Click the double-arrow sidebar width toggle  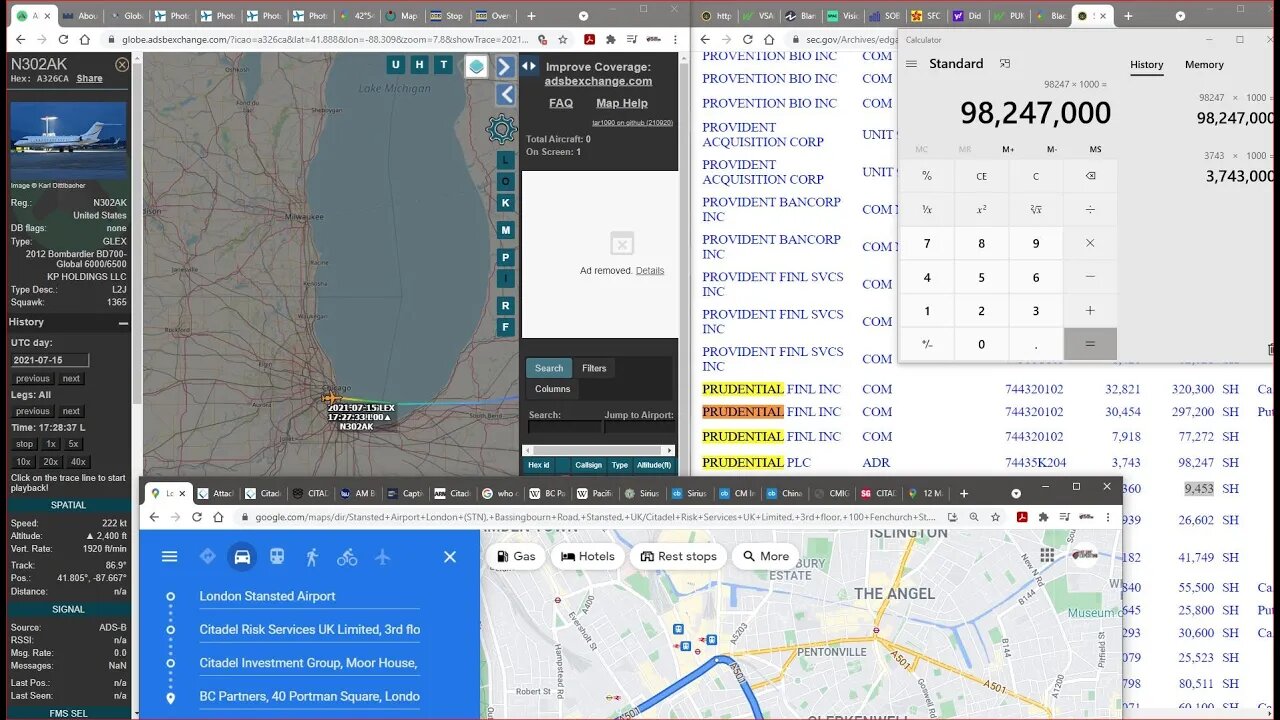pos(529,66)
